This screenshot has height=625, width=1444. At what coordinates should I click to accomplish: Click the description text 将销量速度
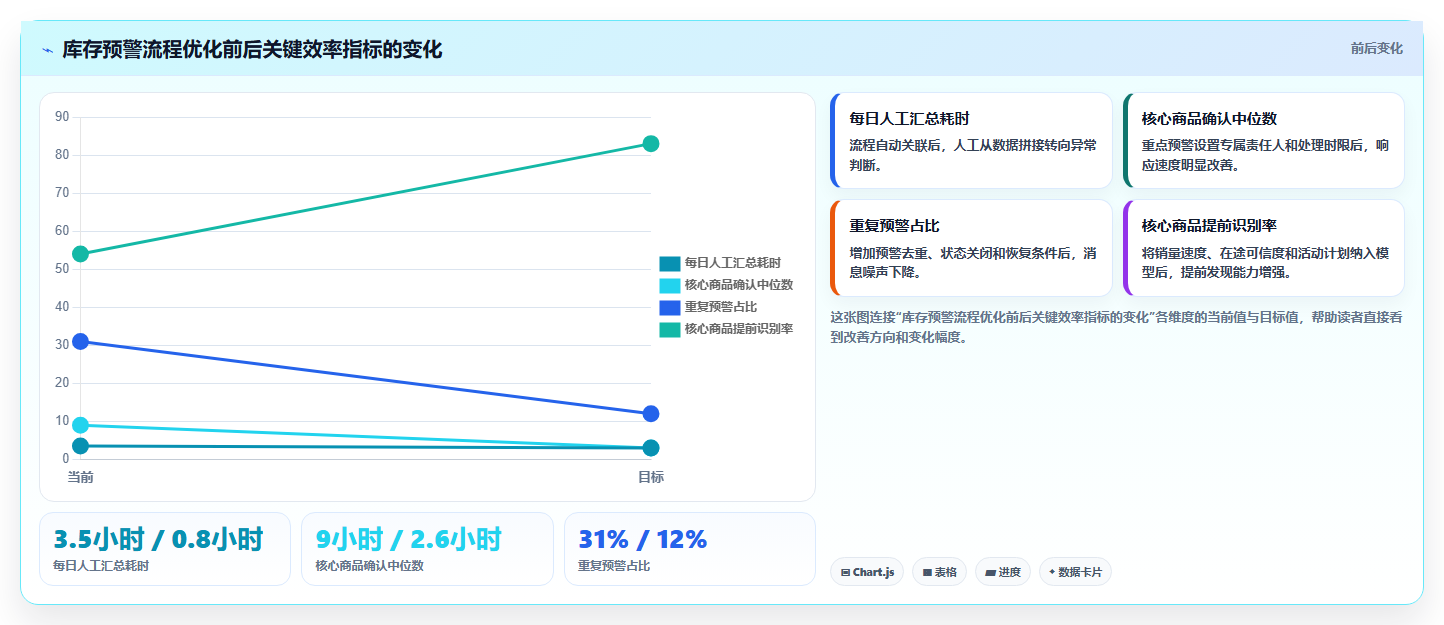point(1265,262)
